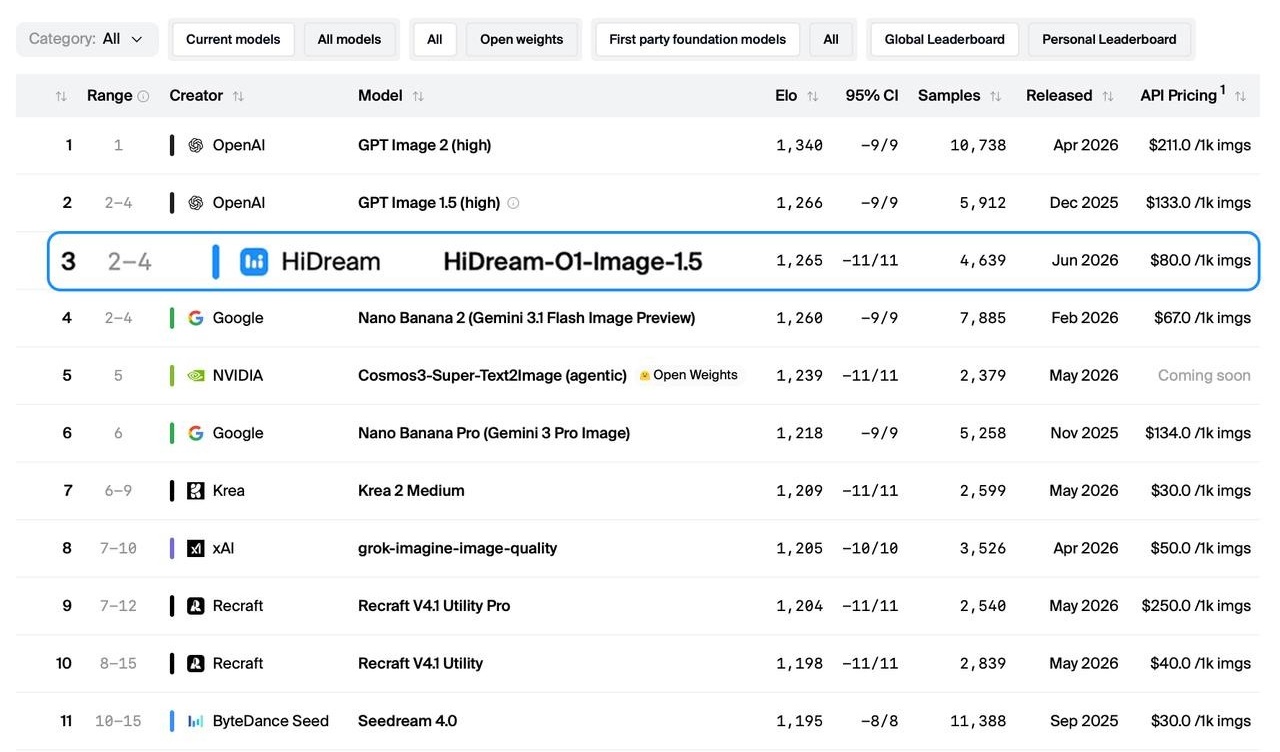
Task: Click the Google logo in Nano Banana 2 row
Action: coord(196,318)
